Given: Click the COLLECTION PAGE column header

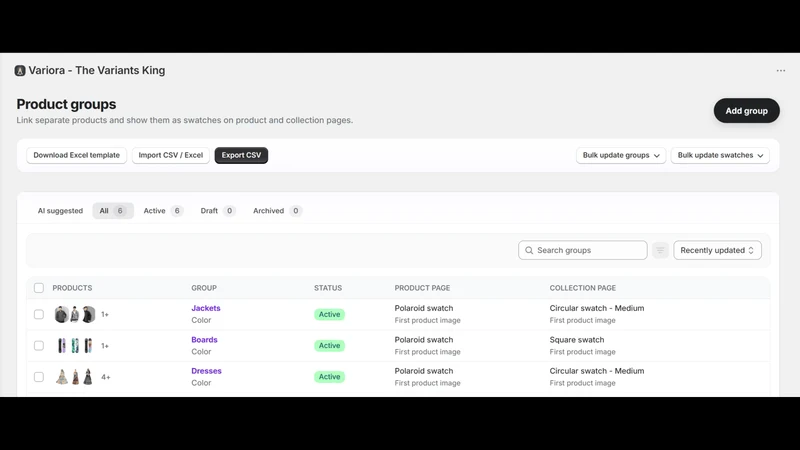Looking at the screenshot, I should coord(583,288).
